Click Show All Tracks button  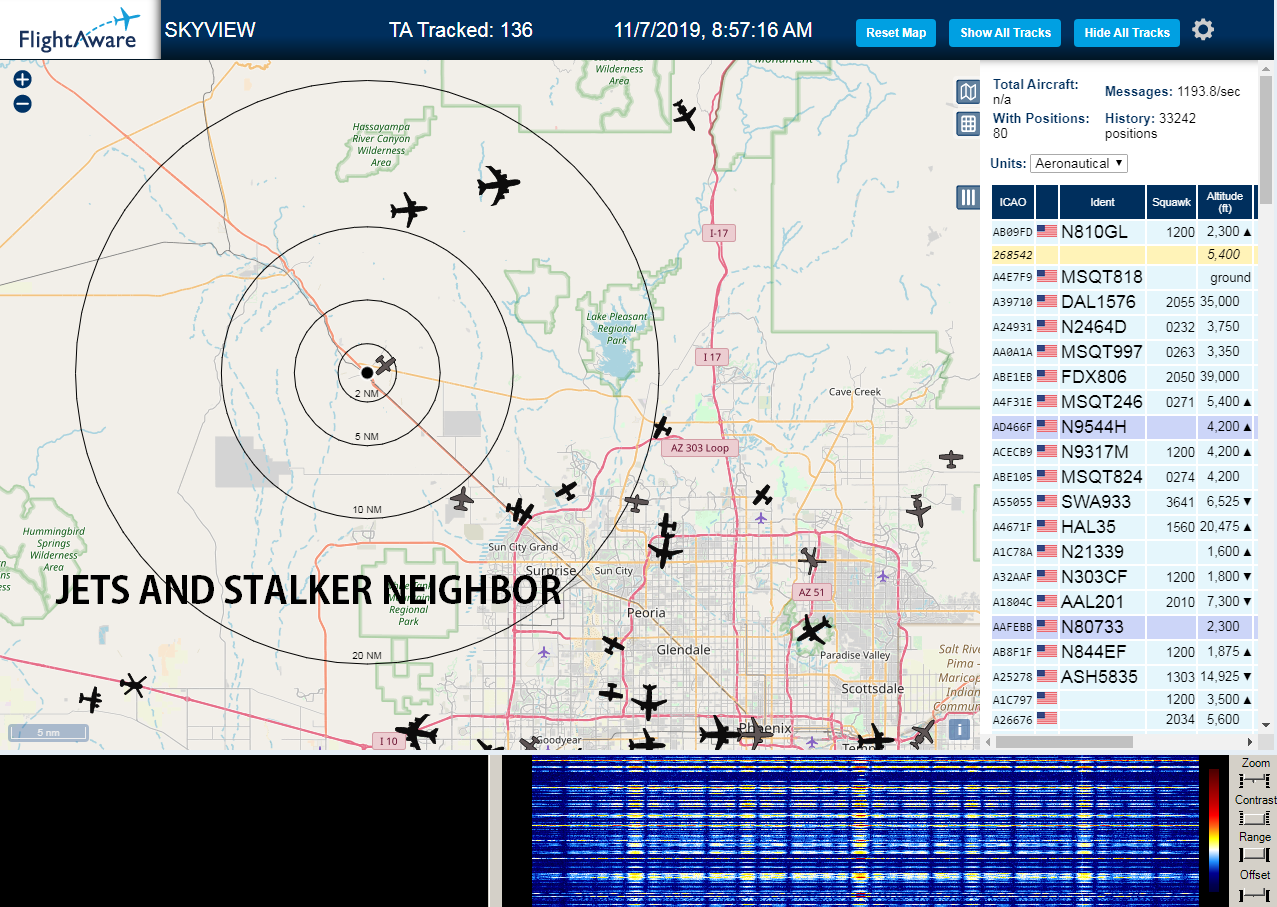pyautogui.click(x=1005, y=33)
